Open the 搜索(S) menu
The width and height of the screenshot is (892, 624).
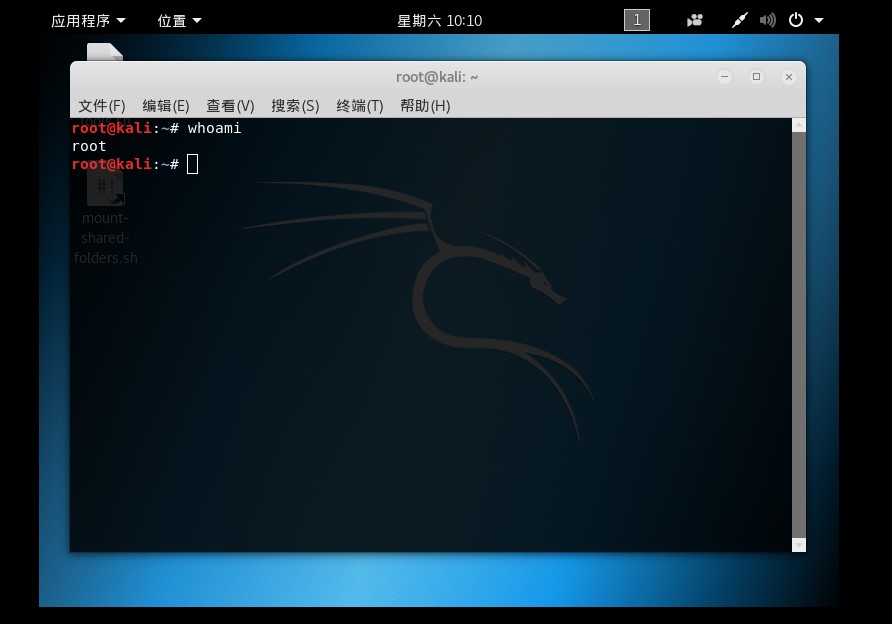tap(295, 106)
